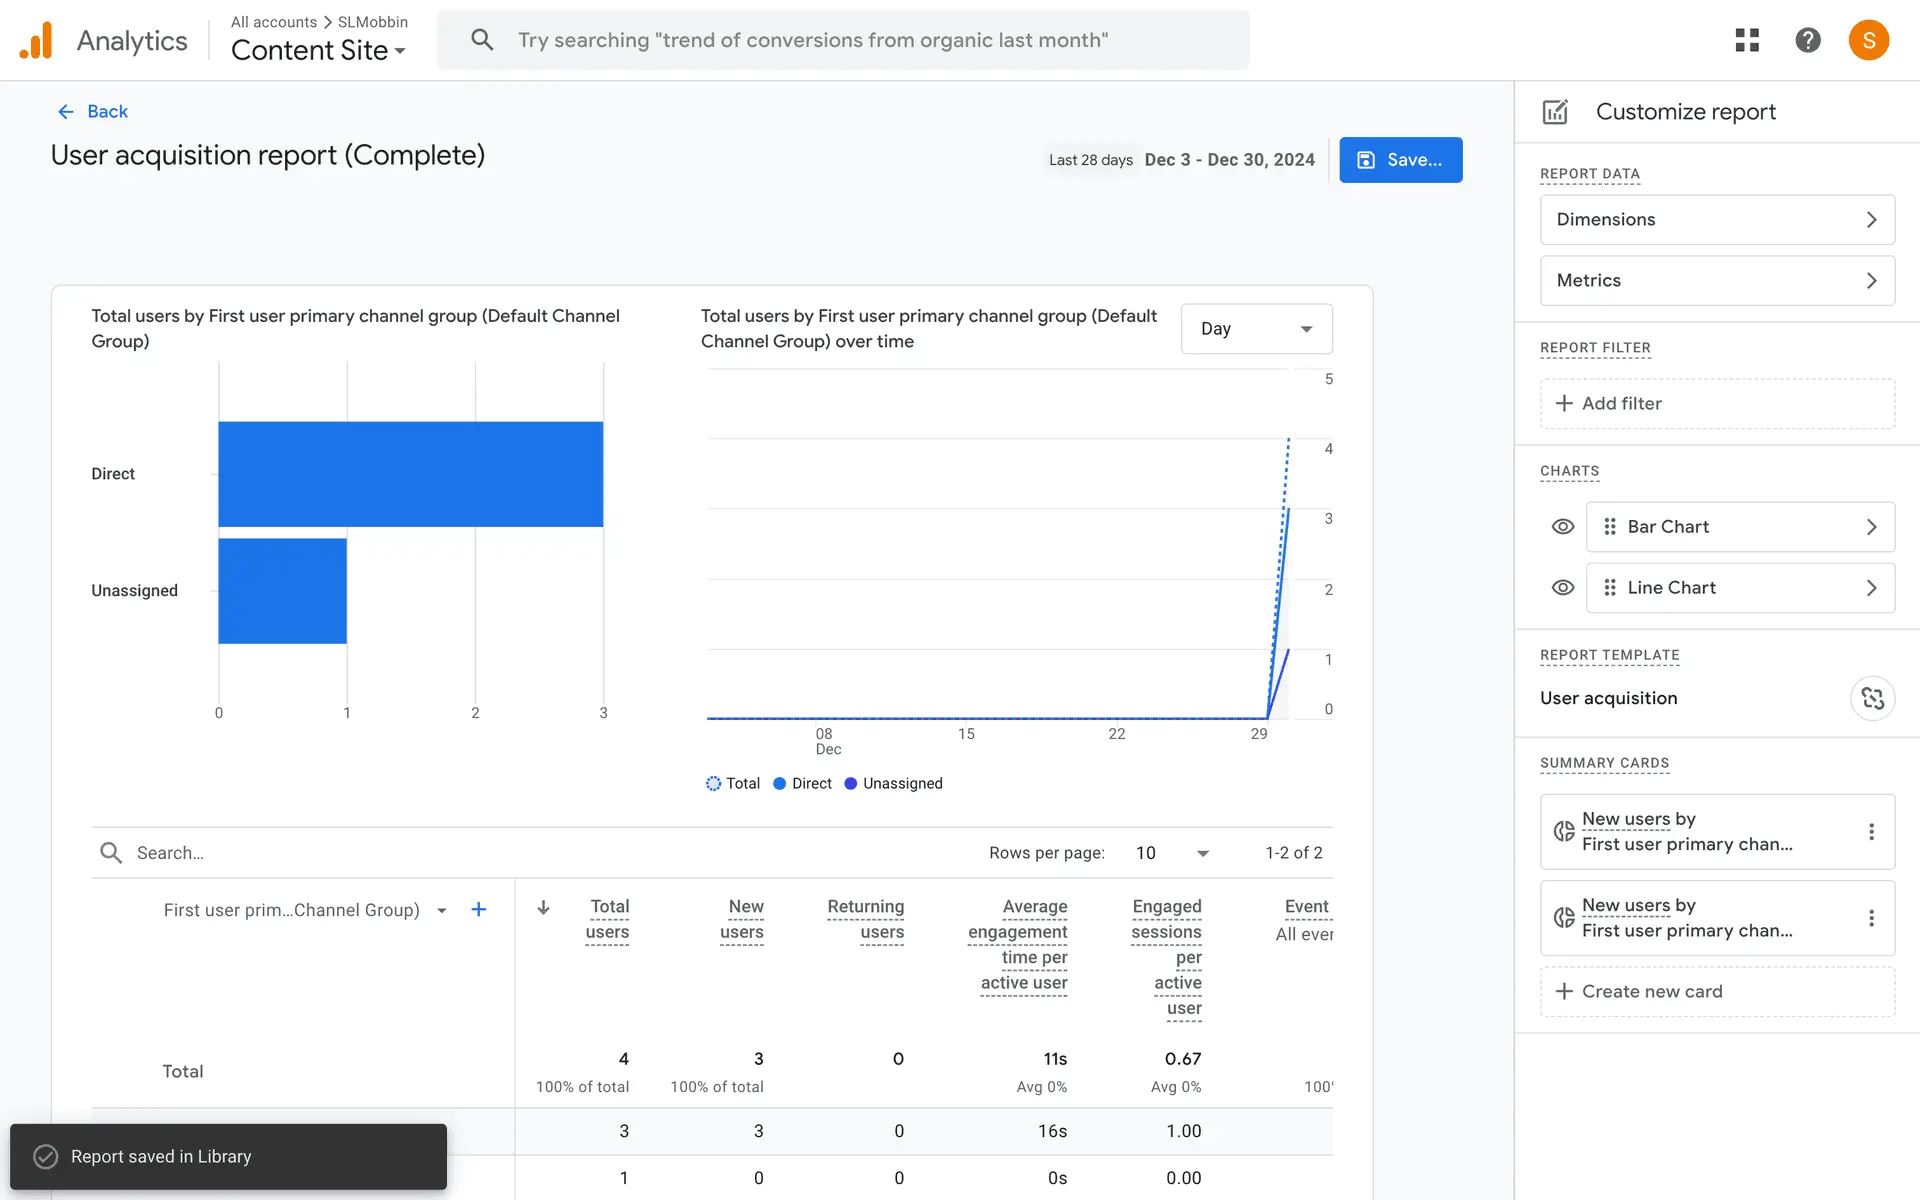
Task: Open Rows per page dropdown
Action: (1173, 853)
